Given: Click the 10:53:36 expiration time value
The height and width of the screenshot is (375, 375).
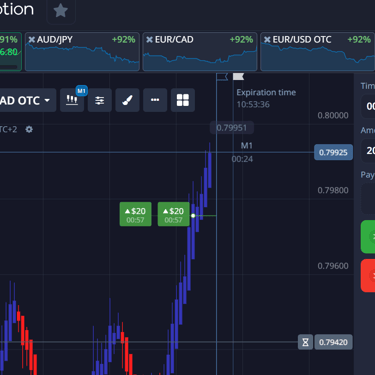Looking at the screenshot, I should tap(253, 104).
